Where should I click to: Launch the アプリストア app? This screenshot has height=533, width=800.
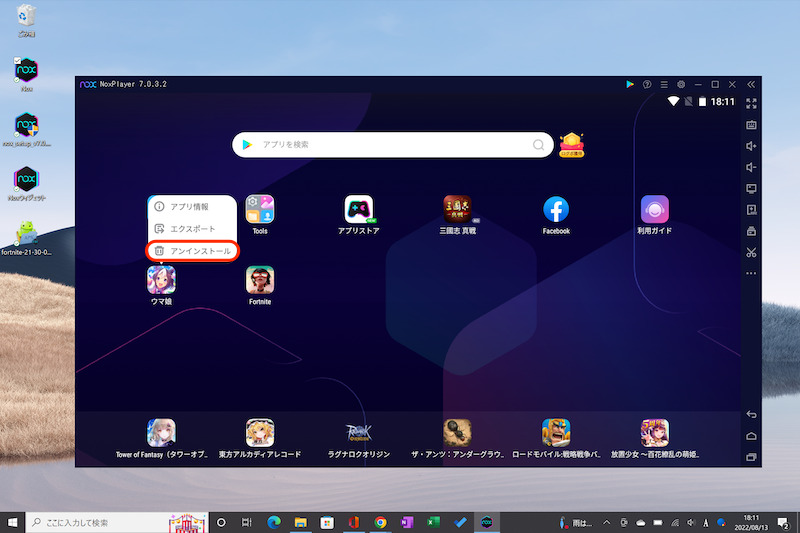click(359, 210)
